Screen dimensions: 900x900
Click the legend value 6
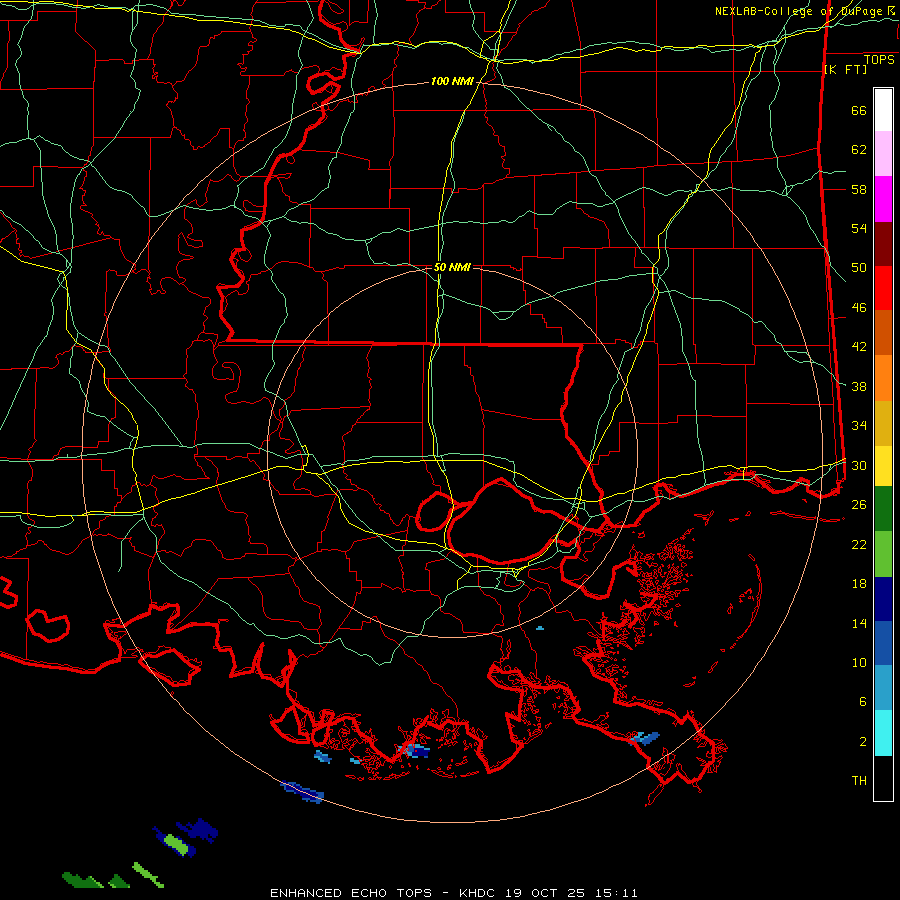click(862, 702)
